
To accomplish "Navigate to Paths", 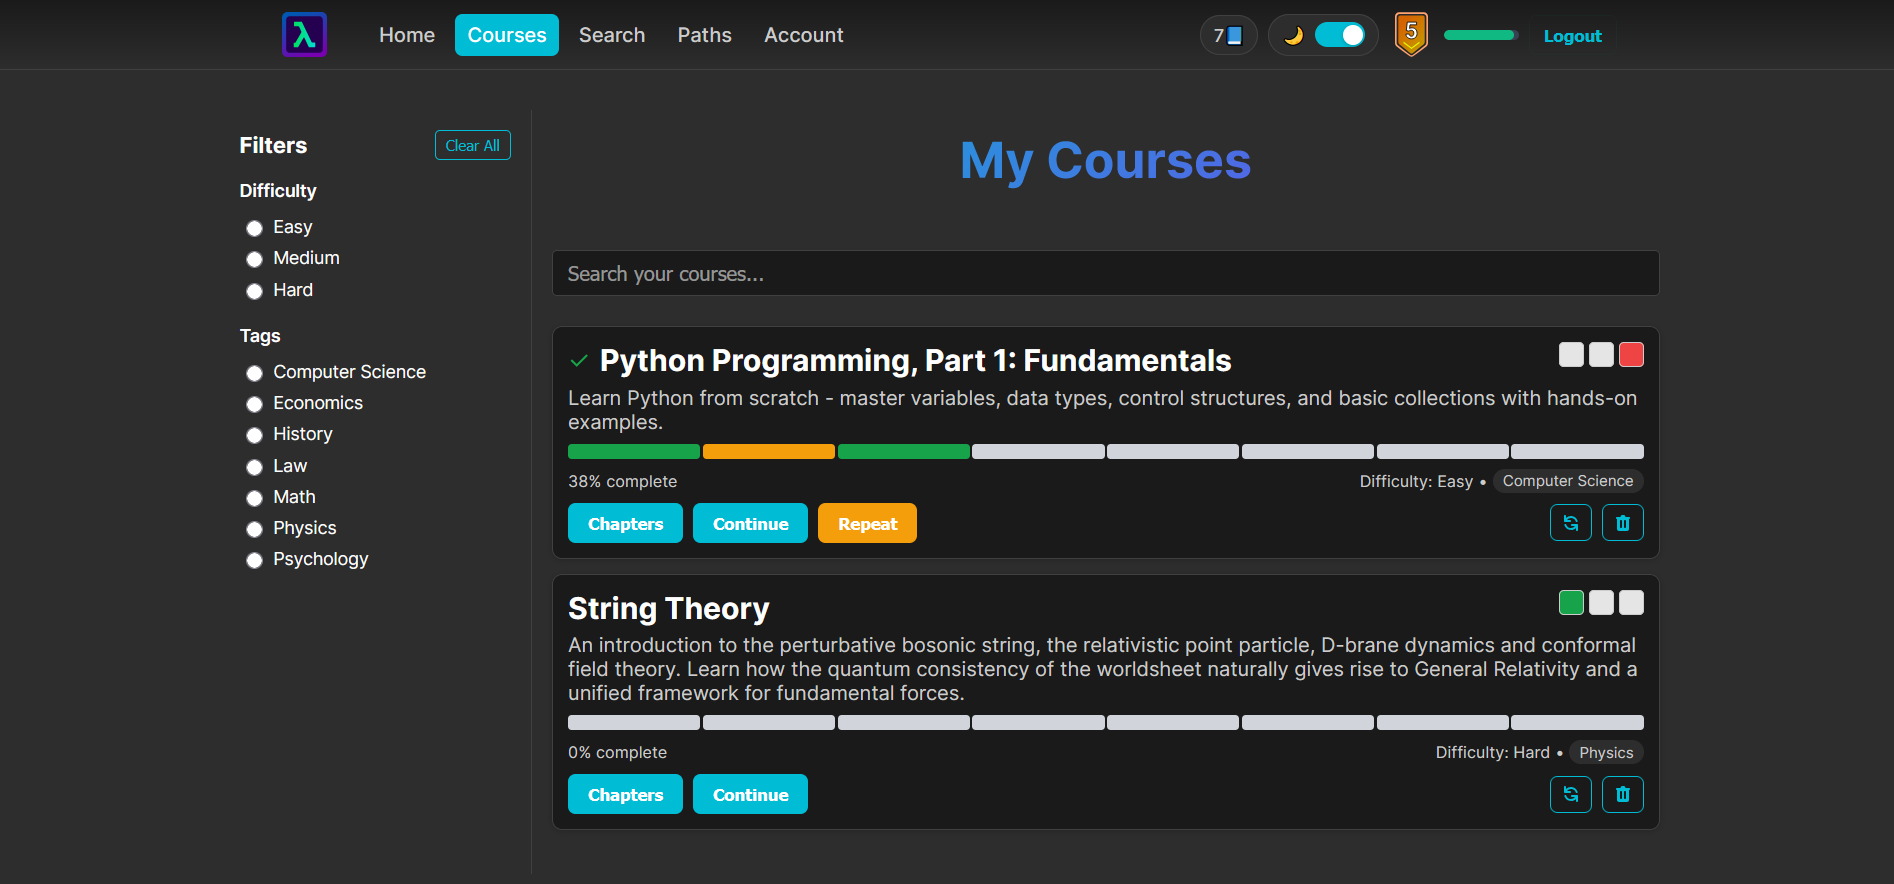I will pyautogui.click(x=705, y=35).
